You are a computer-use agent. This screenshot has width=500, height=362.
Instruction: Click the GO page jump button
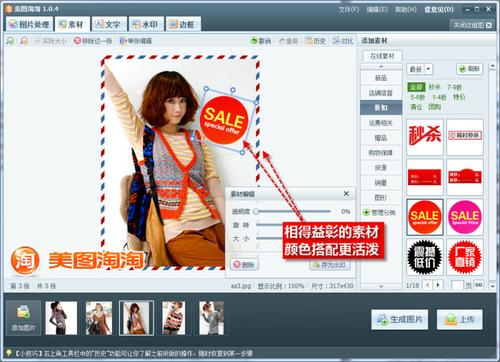[479, 285]
